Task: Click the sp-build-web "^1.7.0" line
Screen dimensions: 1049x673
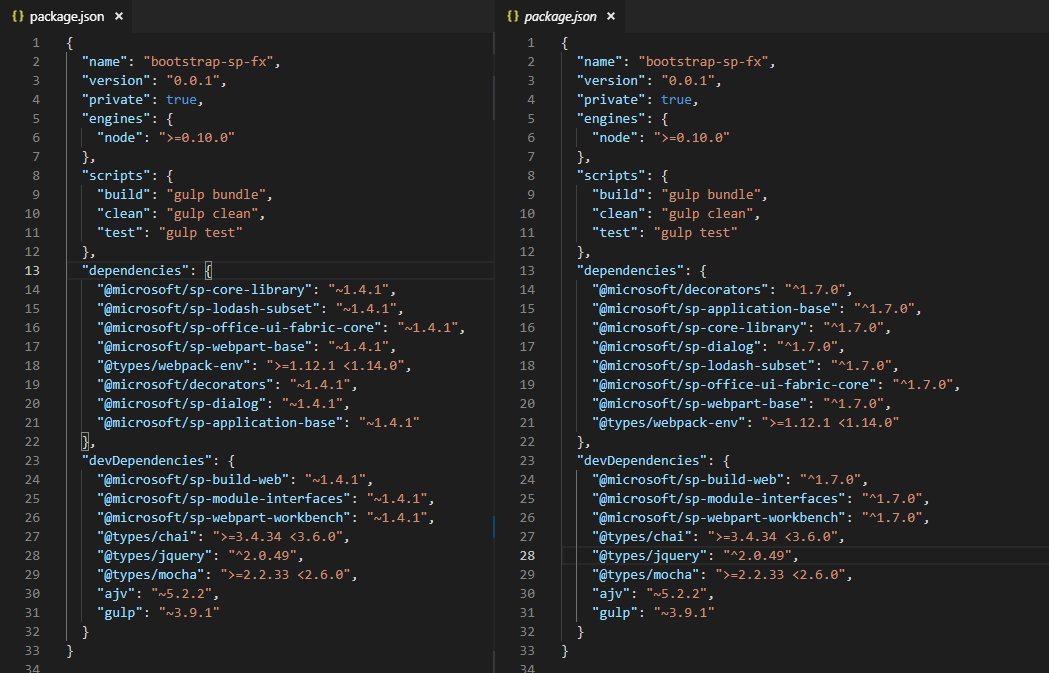Action: coord(730,480)
